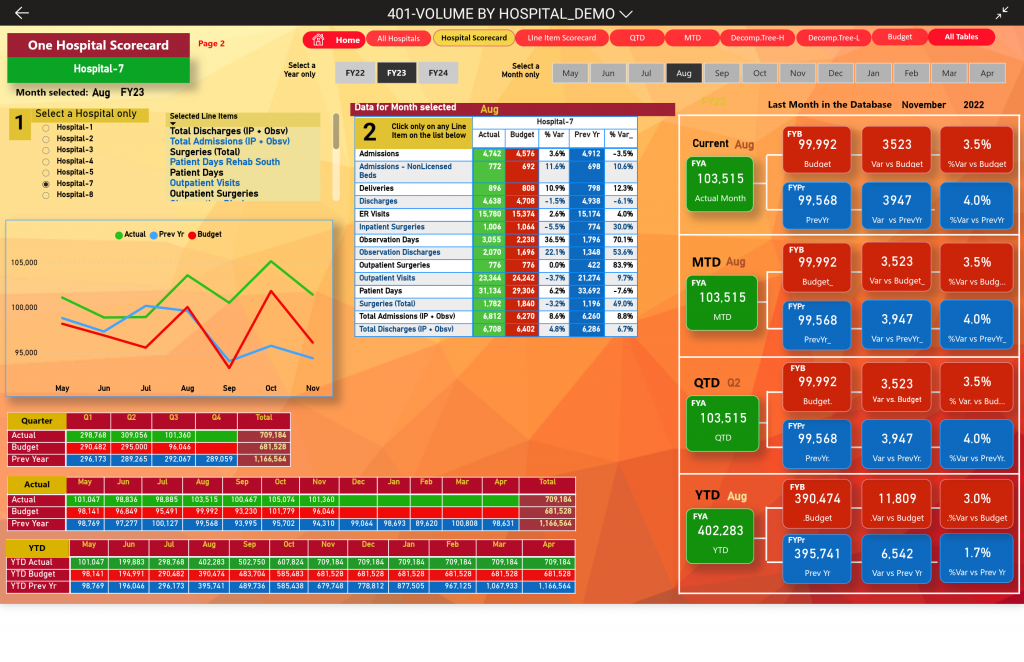The width and height of the screenshot is (1024, 662).
Task: Select FY24 in the year slicer
Action: (438, 73)
